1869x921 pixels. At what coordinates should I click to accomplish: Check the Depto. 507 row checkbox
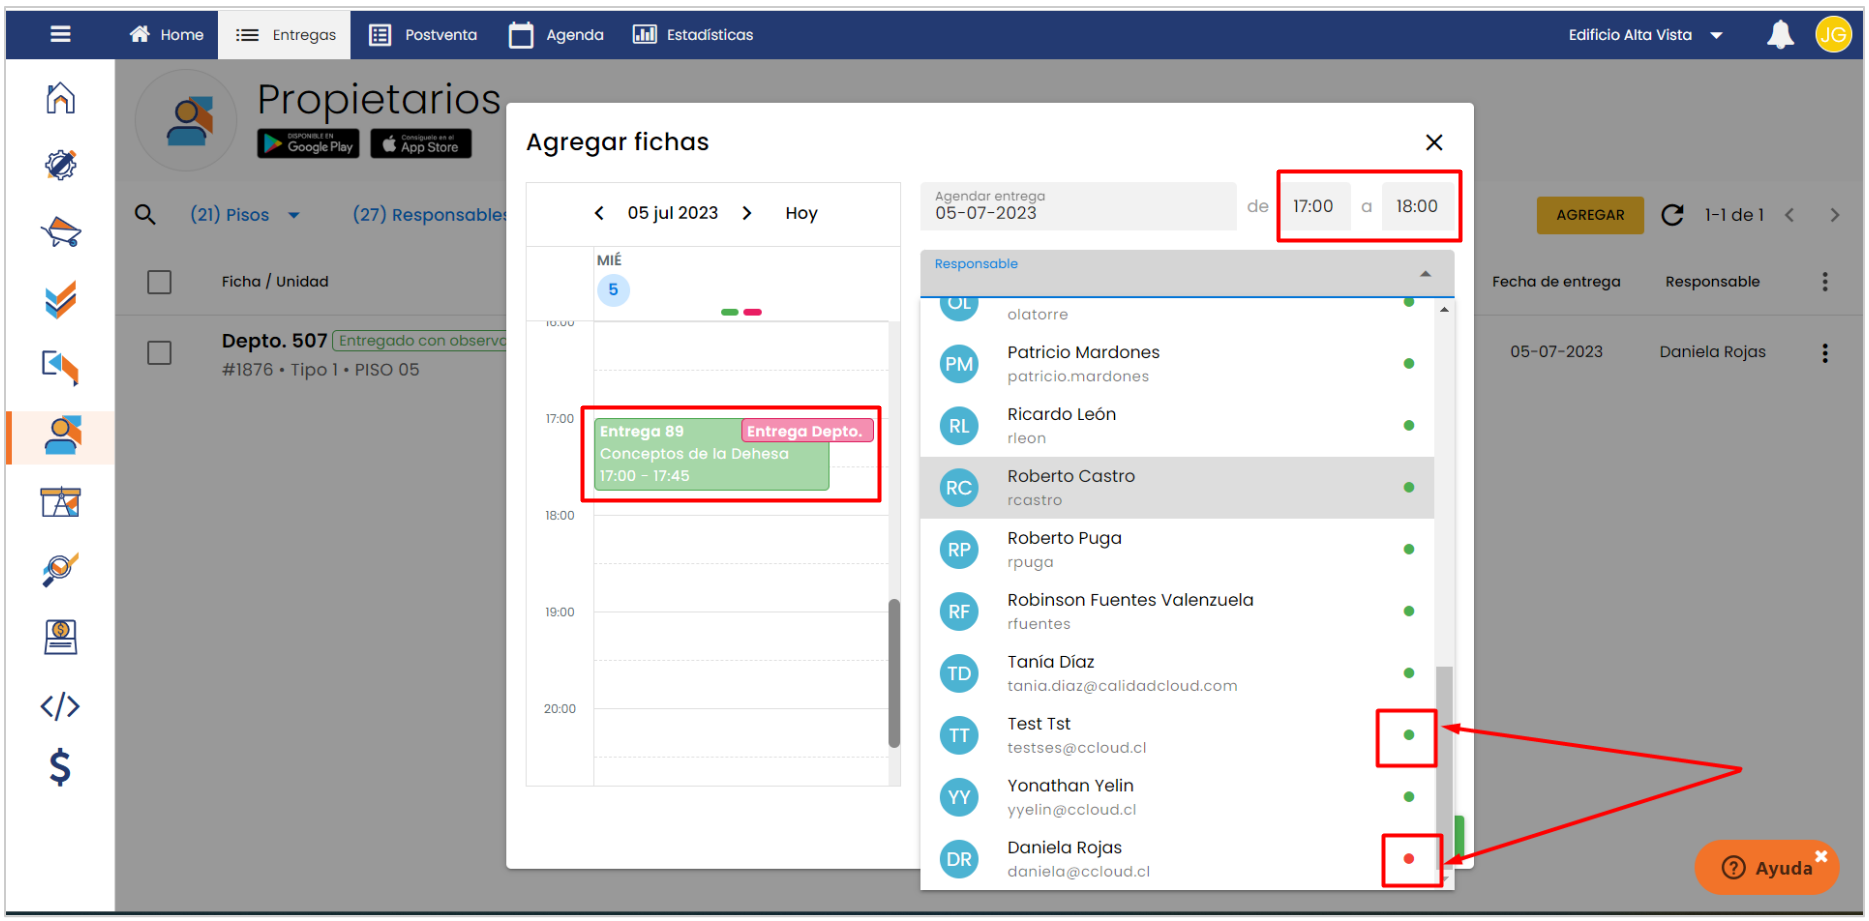(159, 353)
